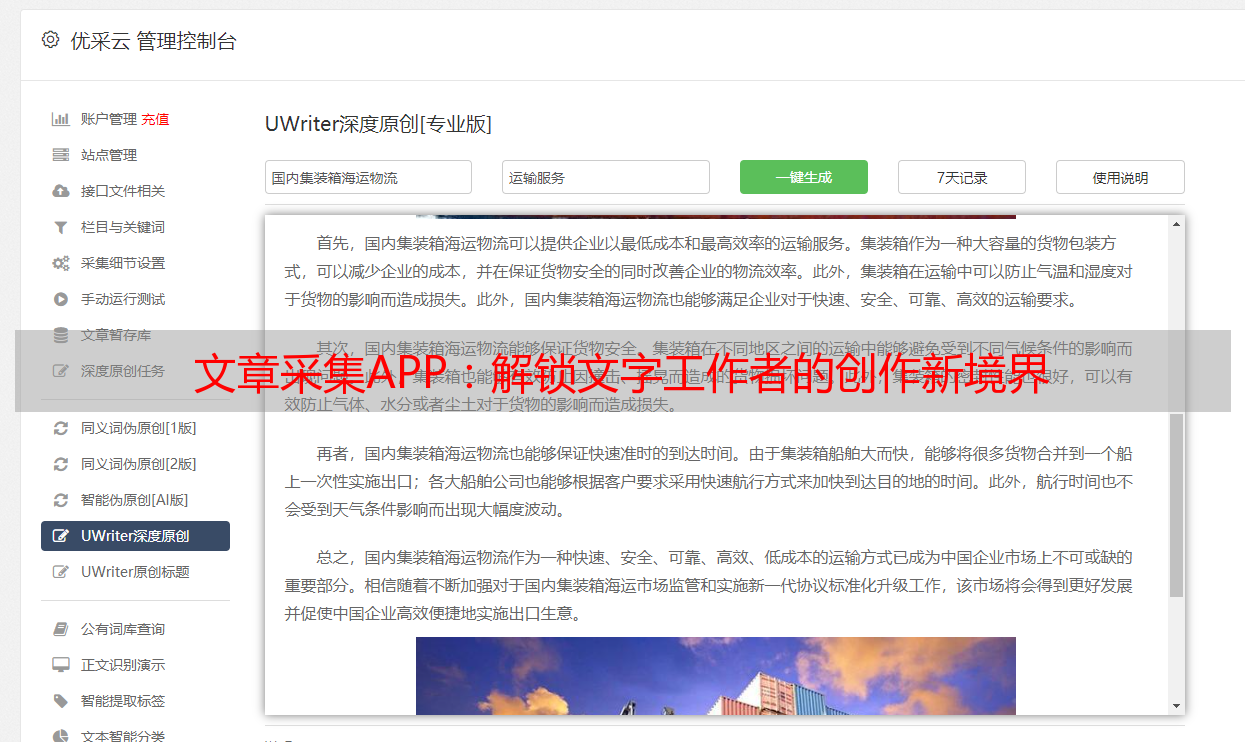Click the play circle icon for 手动运行测试
The height and width of the screenshot is (742, 1245).
[x=61, y=299]
